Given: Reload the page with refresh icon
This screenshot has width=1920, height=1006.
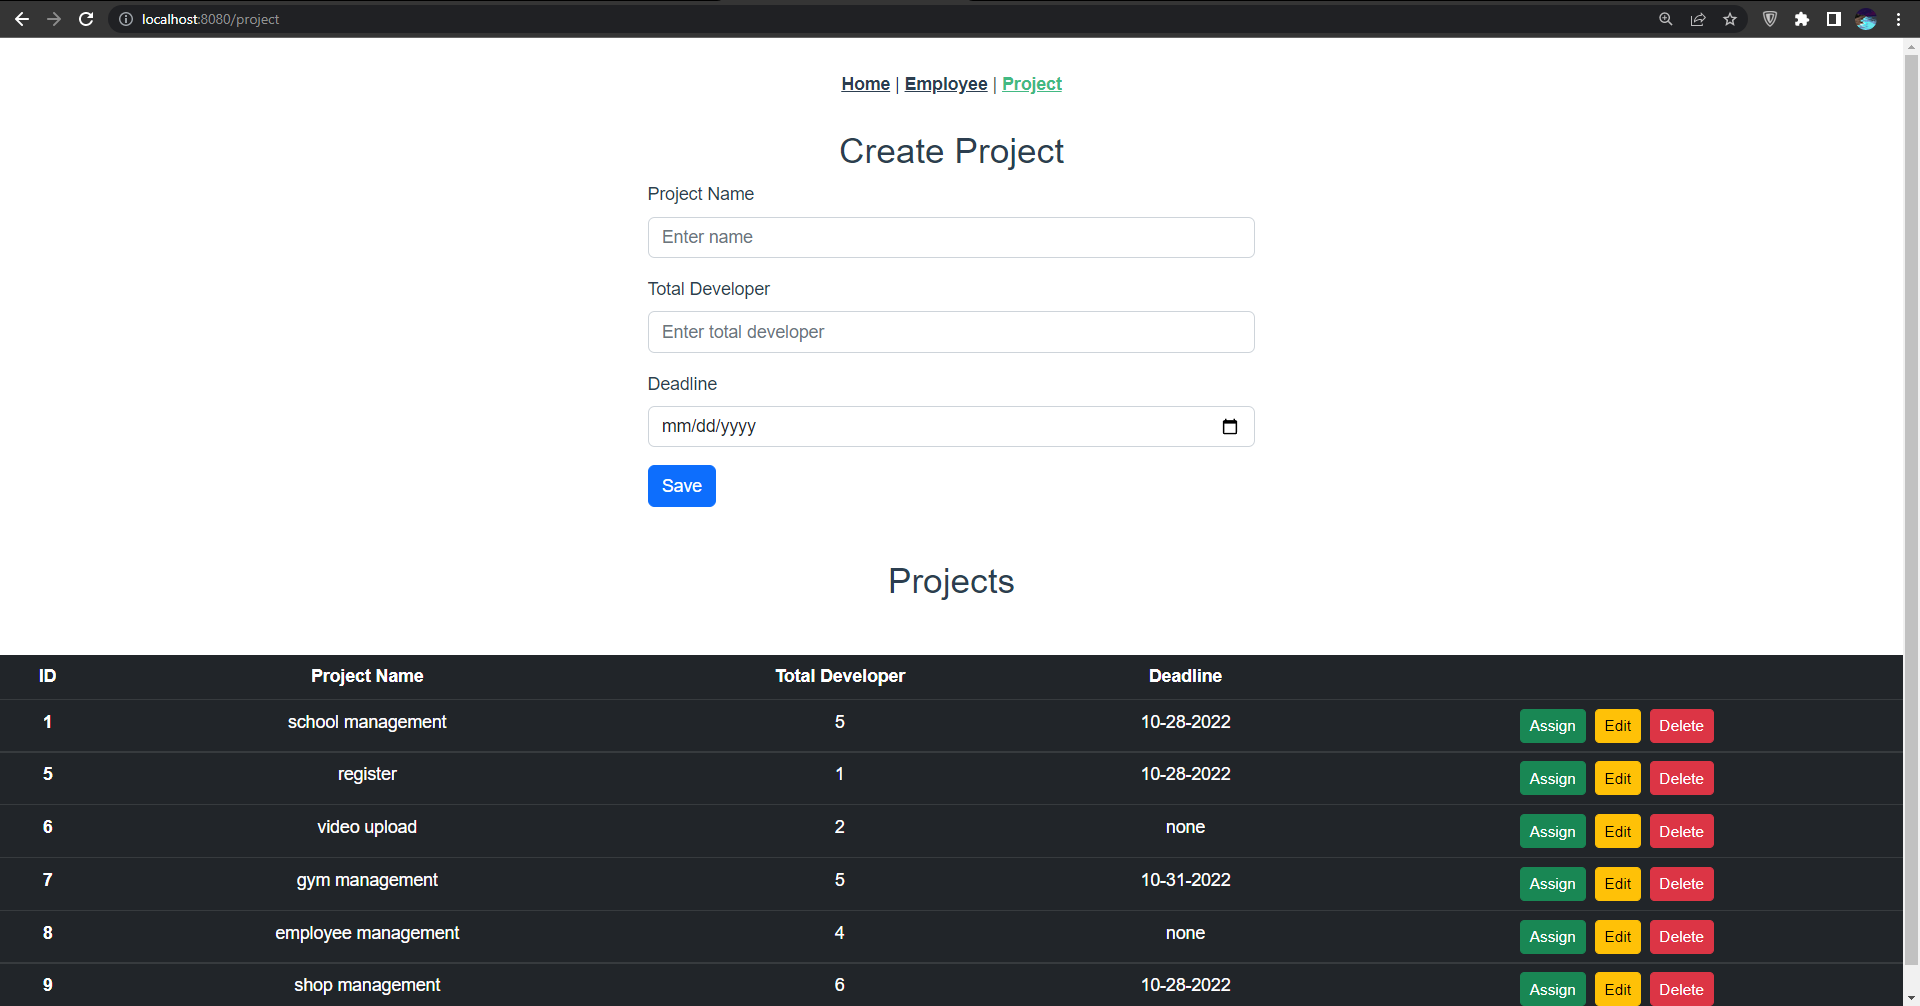Looking at the screenshot, I should (x=86, y=19).
